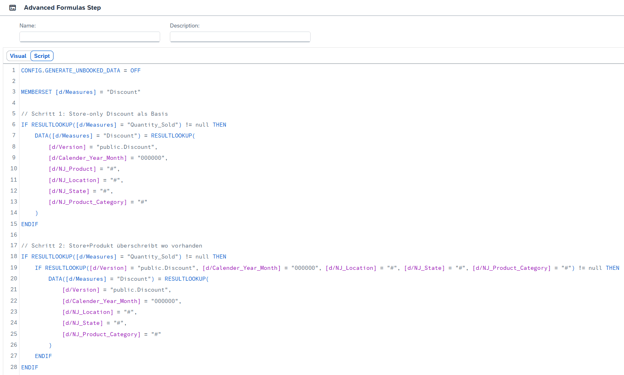Click [d/NJ_Location] on line 11

(74, 180)
